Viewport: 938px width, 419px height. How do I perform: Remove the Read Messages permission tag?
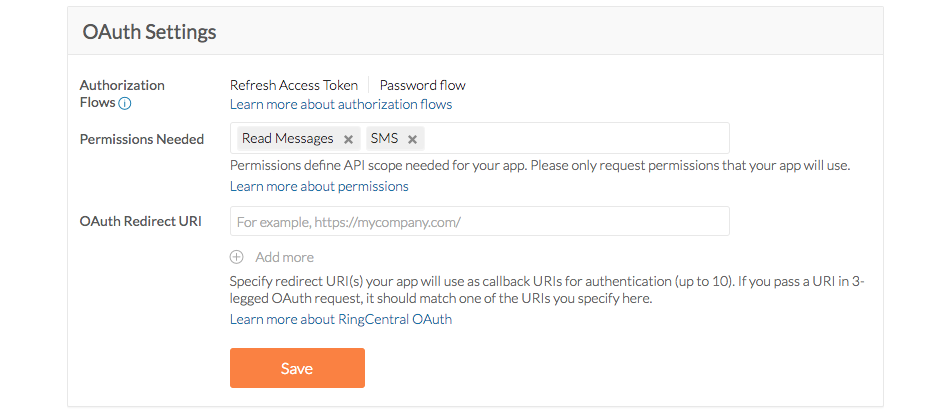[x=348, y=139]
